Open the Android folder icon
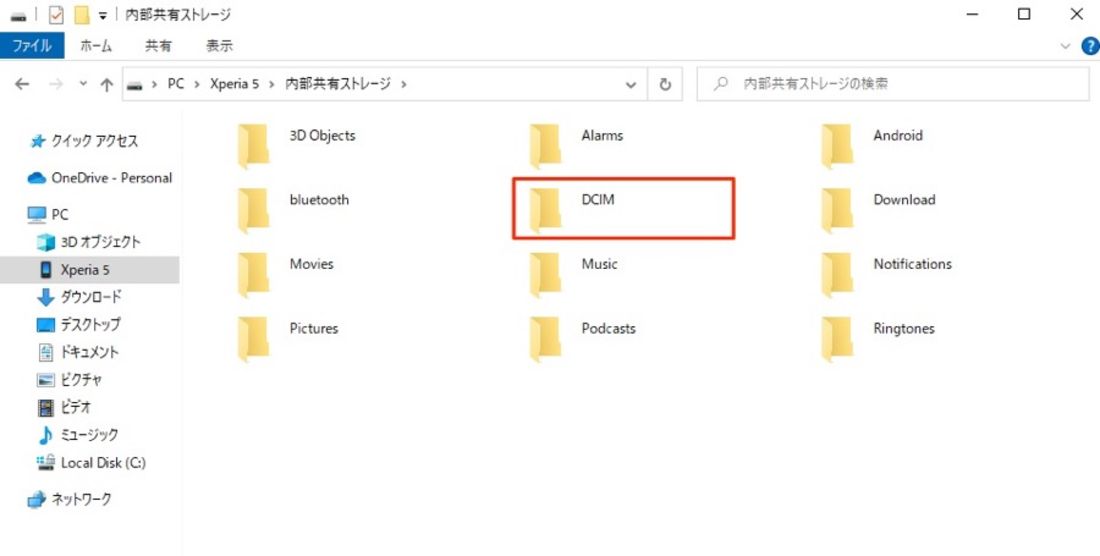Image resolution: width=1100 pixels, height=556 pixels. pyautogui.click(x=837, y=146)
